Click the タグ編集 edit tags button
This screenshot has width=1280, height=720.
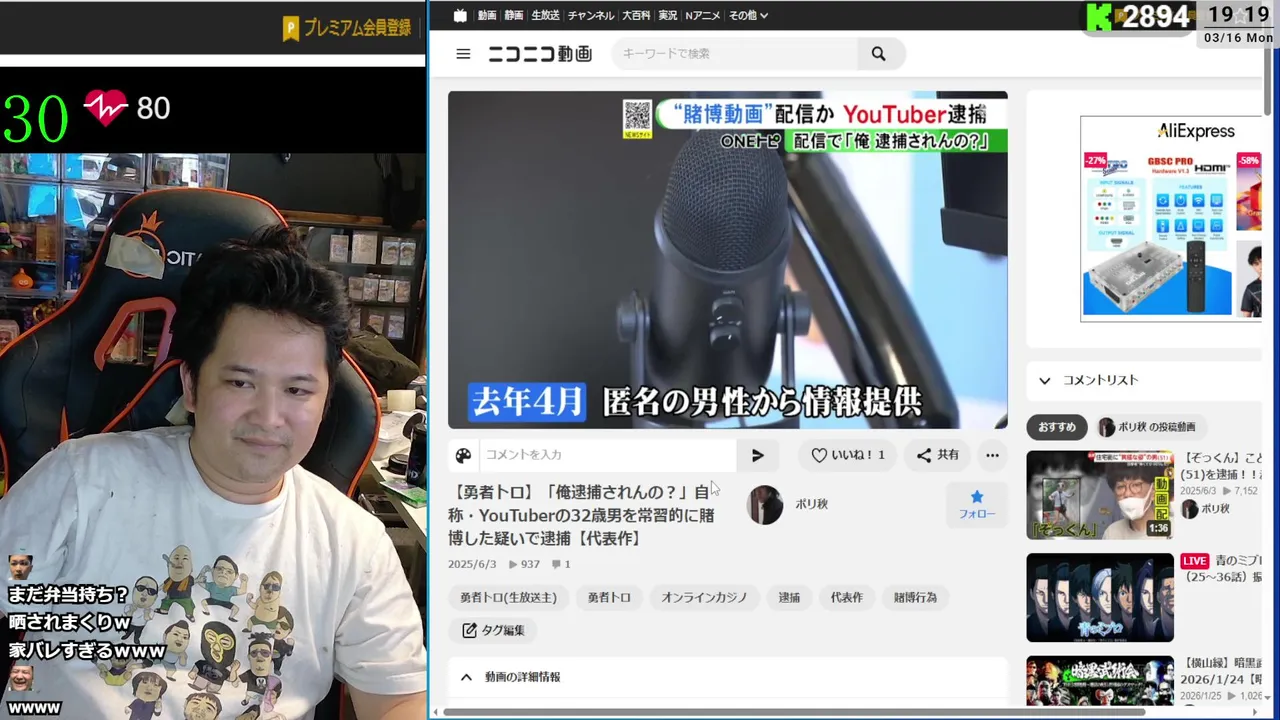pos(493,630)
